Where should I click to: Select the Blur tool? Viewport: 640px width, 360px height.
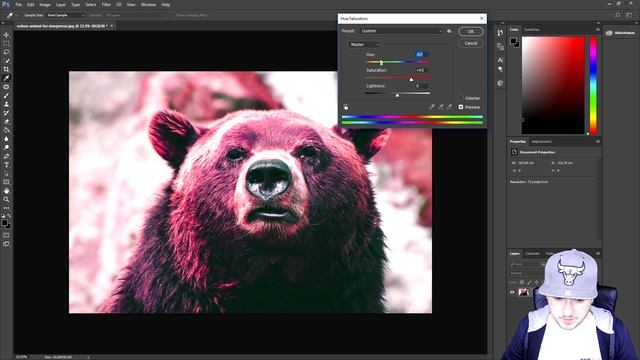[6, 138]
